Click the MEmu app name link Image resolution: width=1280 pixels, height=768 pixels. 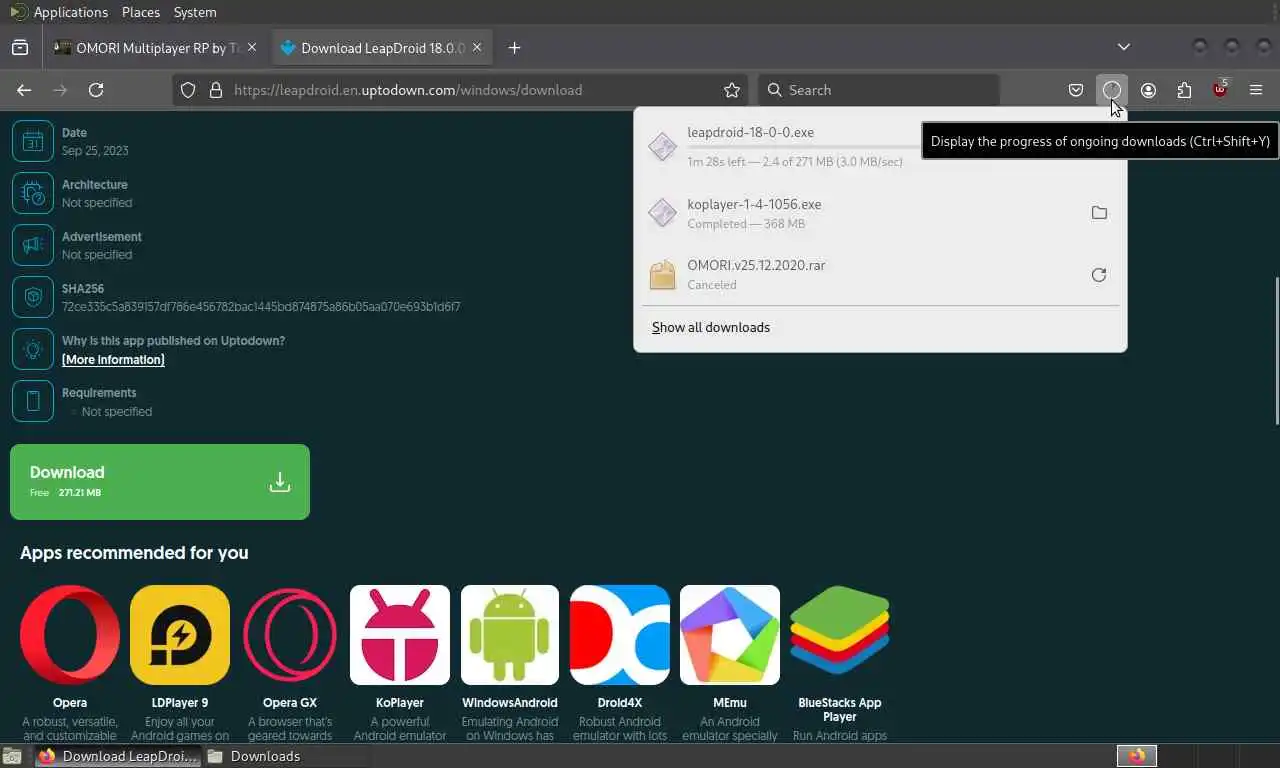pyautogui.click(x=730, y=703)
